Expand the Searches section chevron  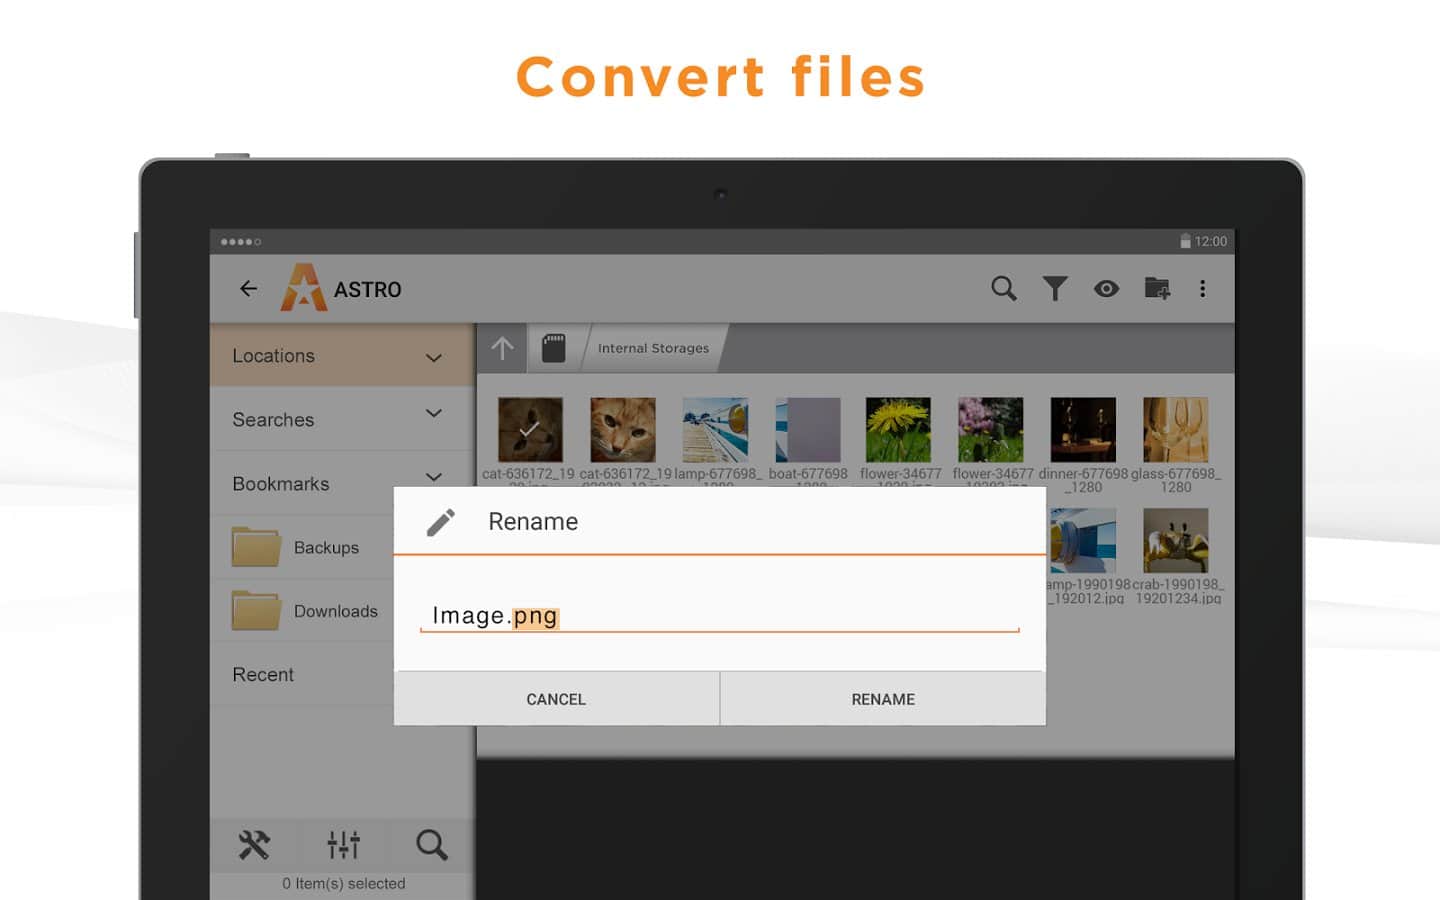434,413
